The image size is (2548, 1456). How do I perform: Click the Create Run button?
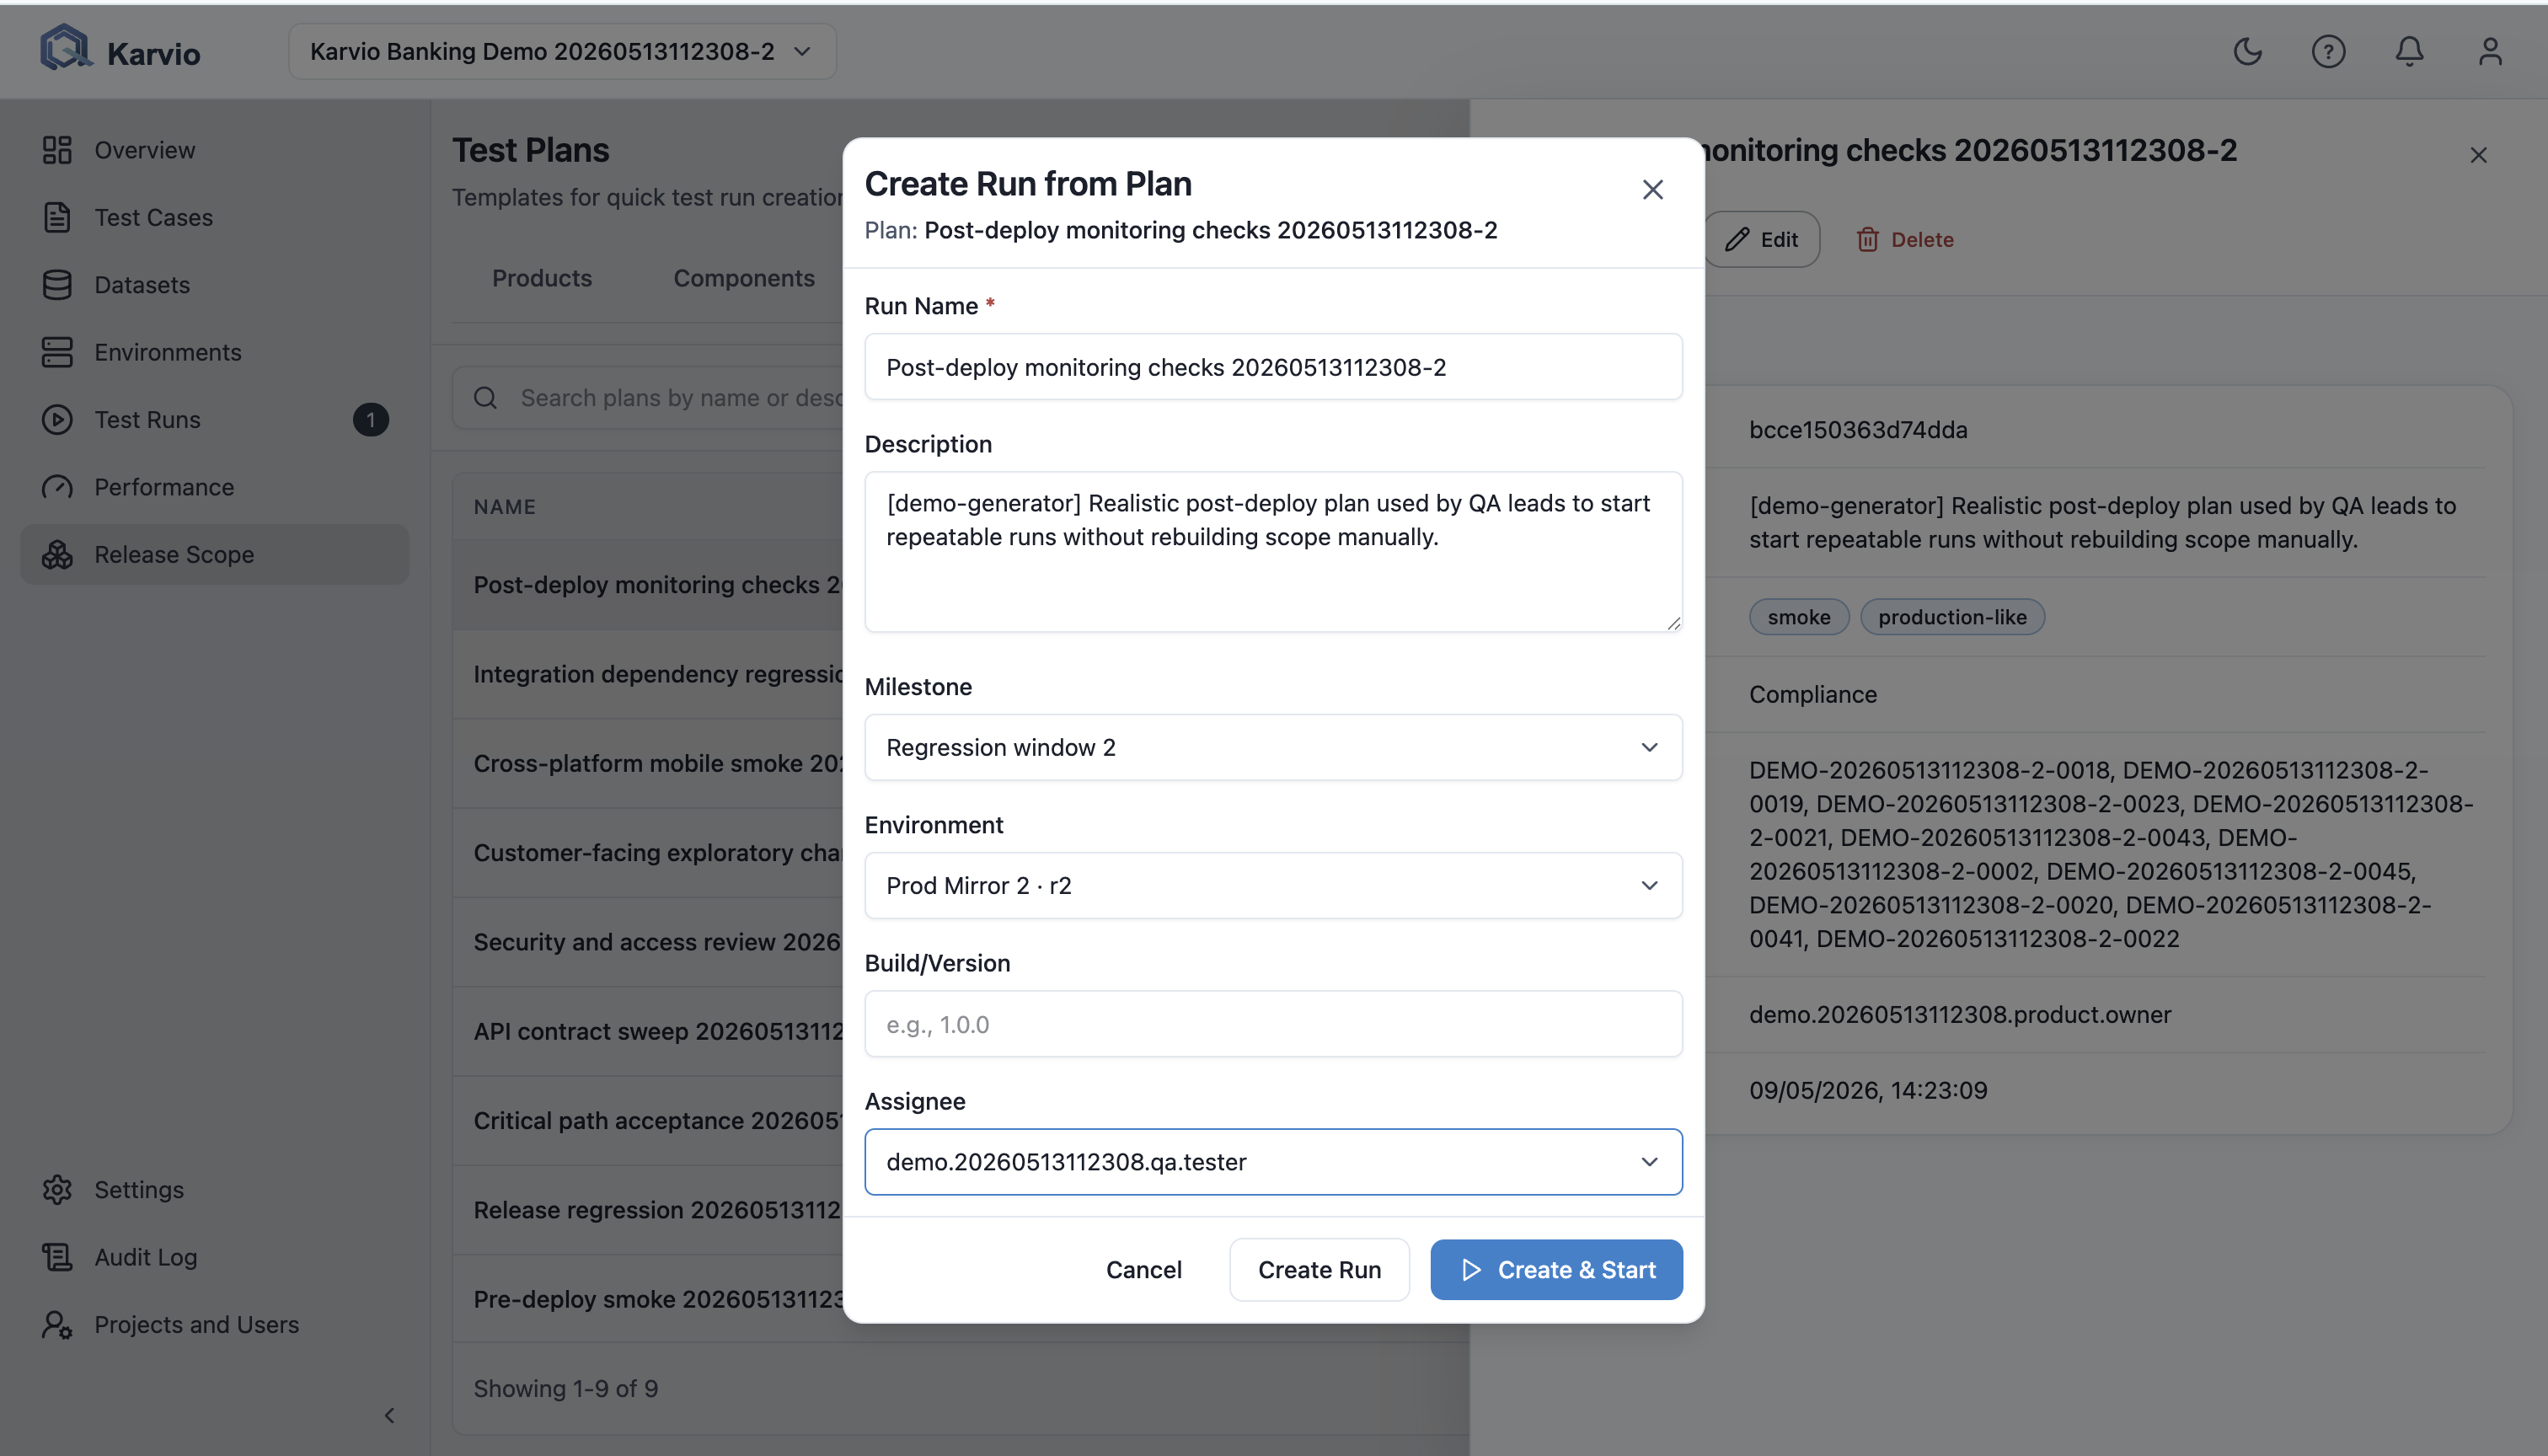point(1319,1269)
